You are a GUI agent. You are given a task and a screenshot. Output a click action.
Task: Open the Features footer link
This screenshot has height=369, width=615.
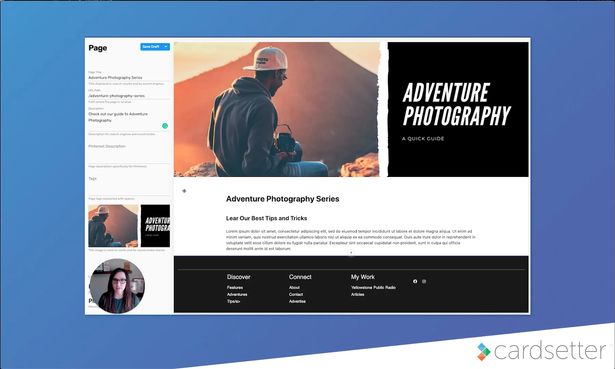[235, 287]
